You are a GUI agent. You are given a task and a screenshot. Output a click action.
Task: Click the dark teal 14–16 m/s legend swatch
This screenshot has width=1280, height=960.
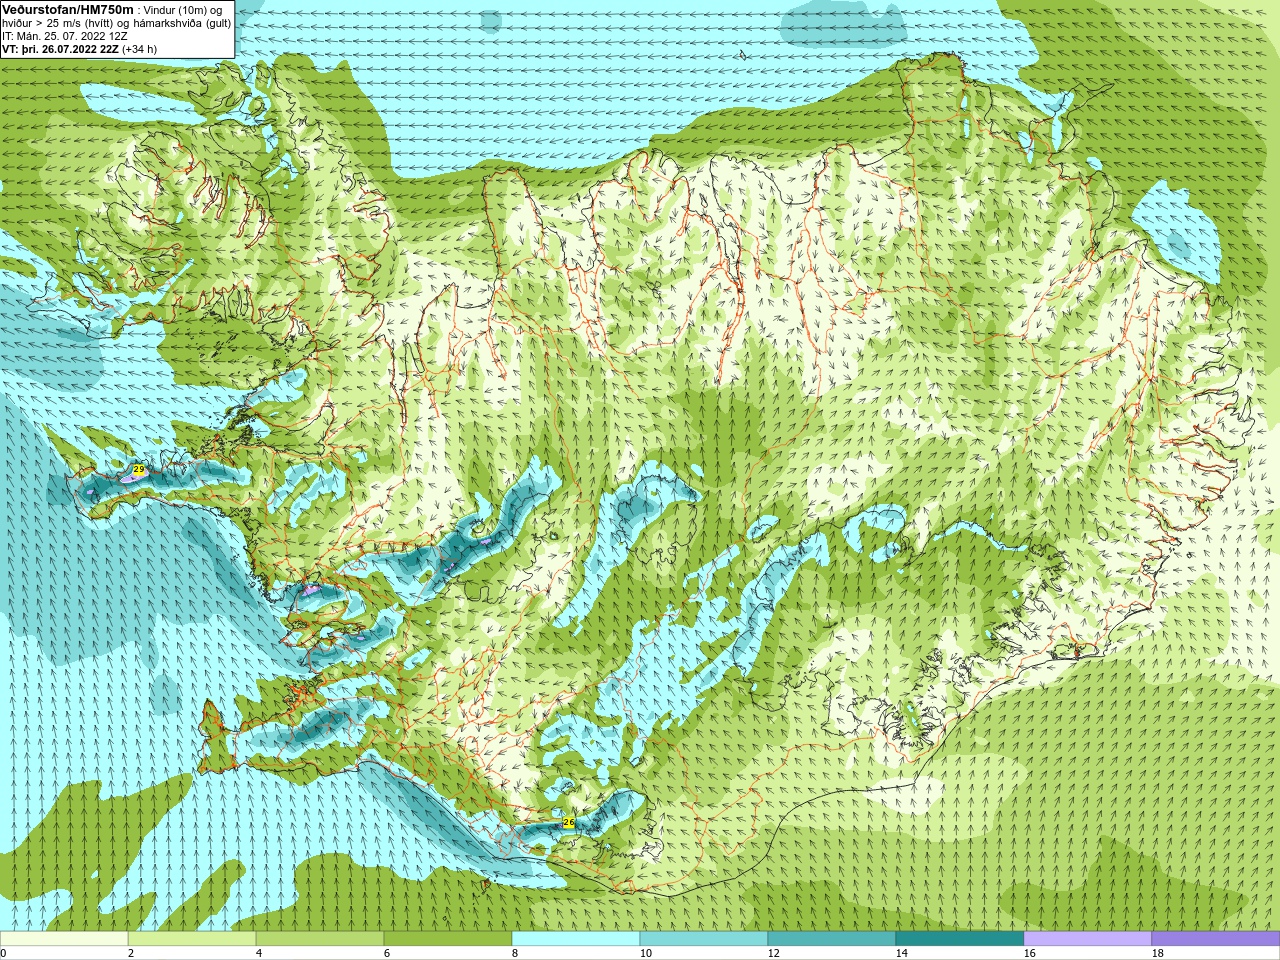pyautogui.click(x=960, y=939)
